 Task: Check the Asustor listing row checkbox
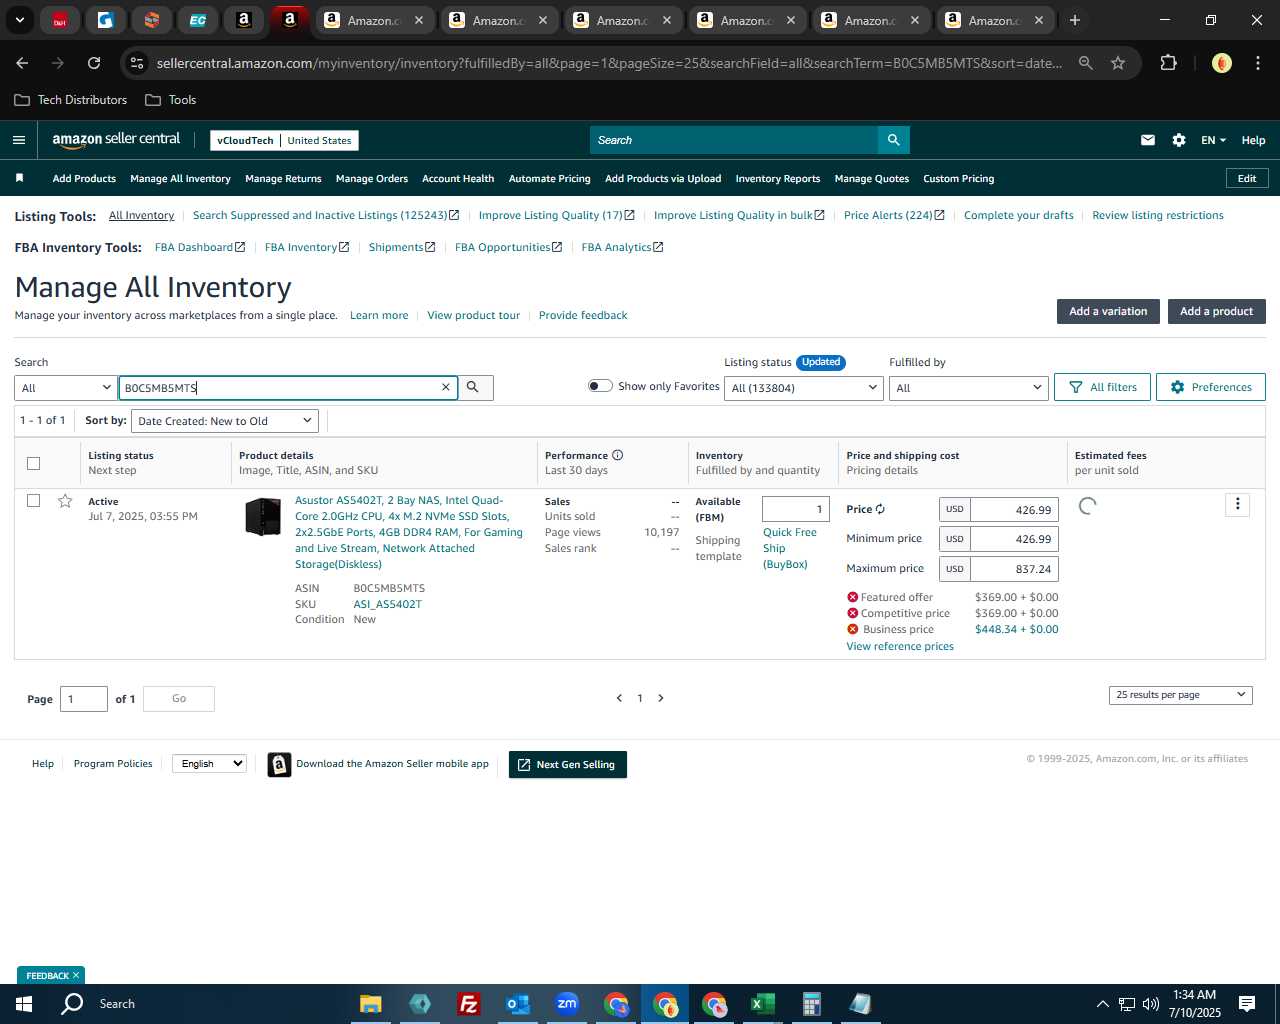tap(33, 500)
